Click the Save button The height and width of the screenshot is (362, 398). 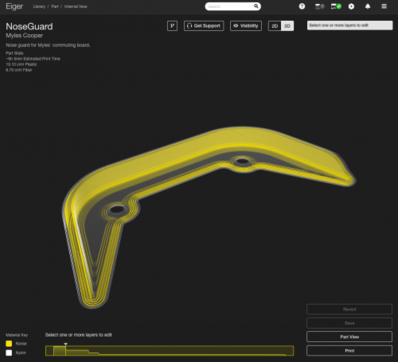point(349,323)
